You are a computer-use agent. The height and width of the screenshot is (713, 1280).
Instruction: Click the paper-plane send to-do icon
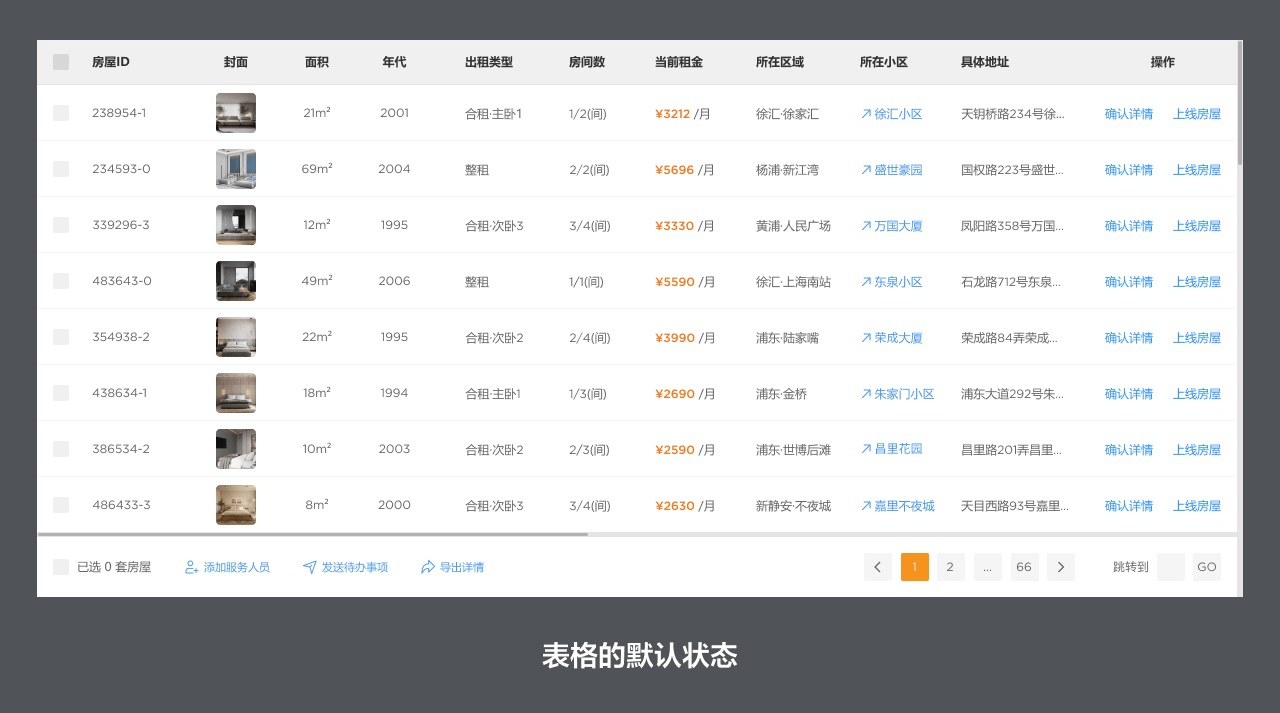309,567
